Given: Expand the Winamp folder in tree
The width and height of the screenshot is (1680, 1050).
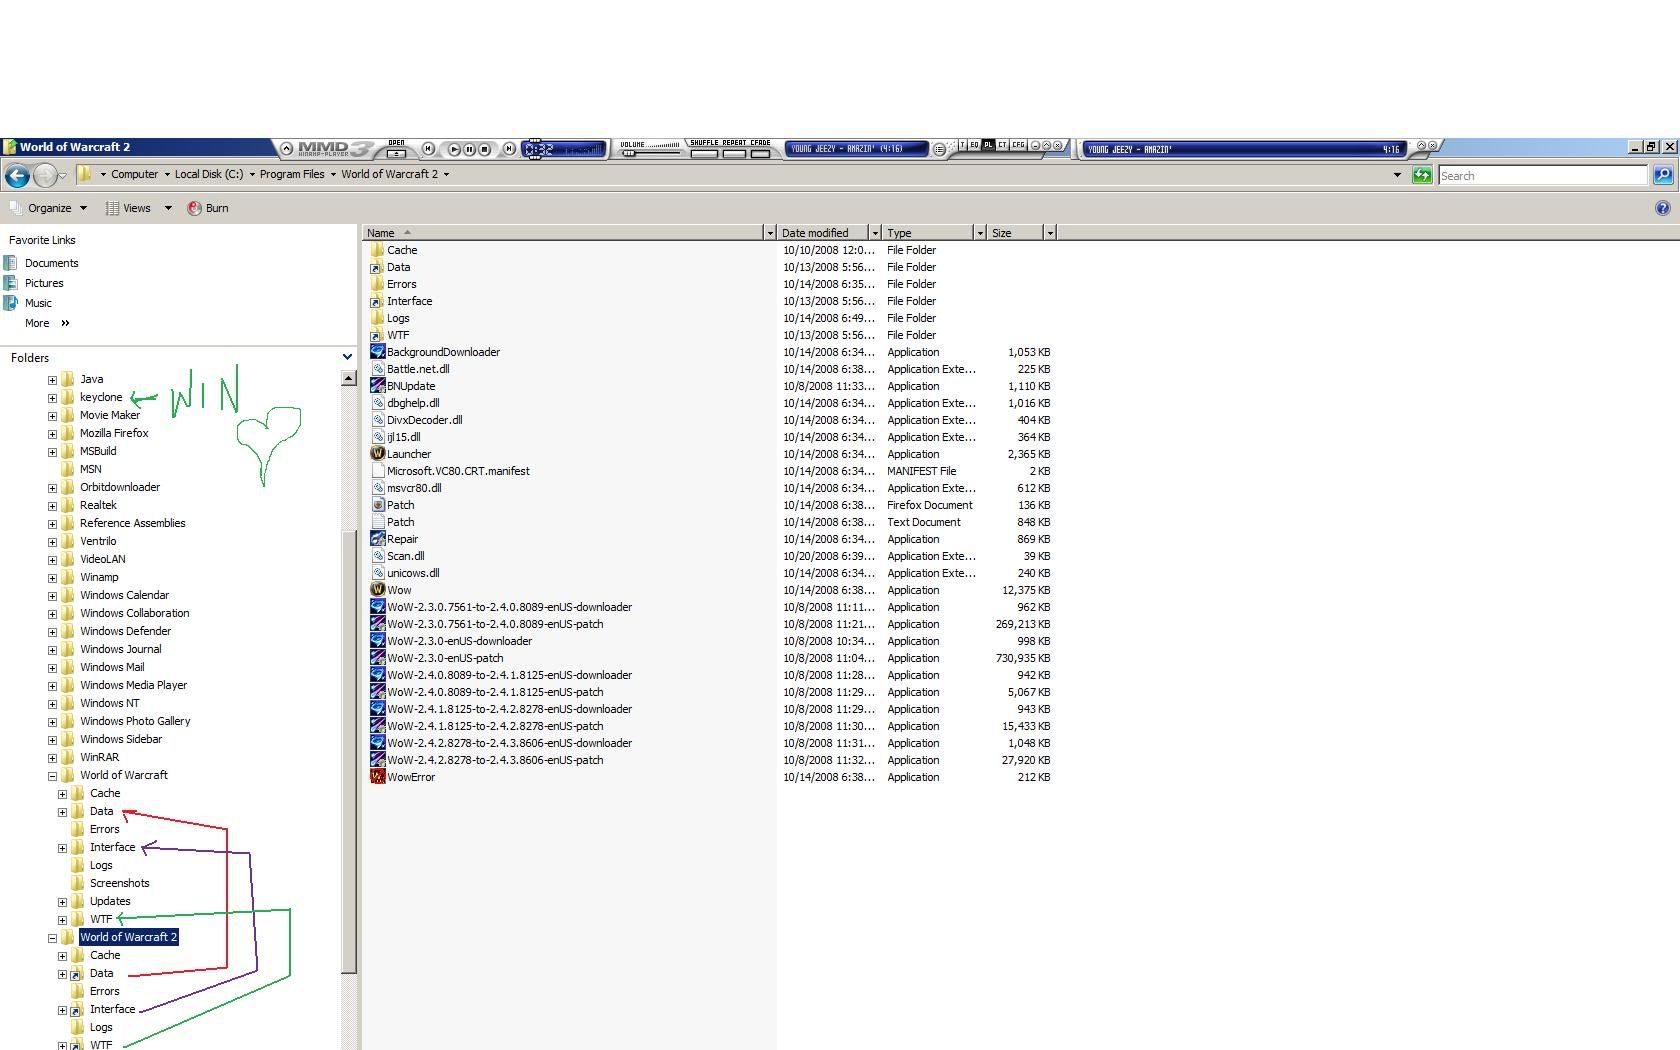Looking at the screenshot, I should coord(52,578).
